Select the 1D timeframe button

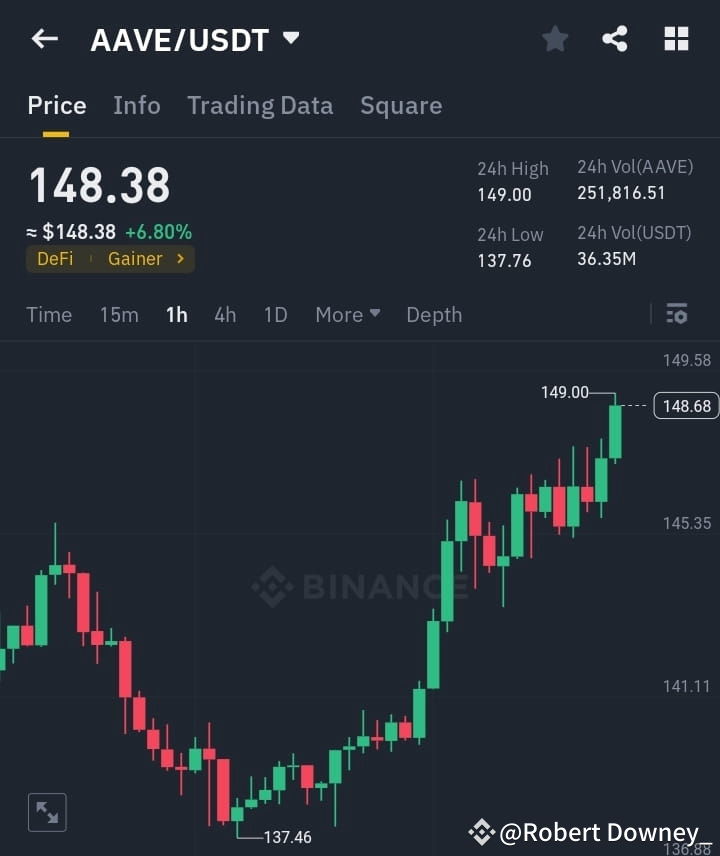(x=275, y=314)
